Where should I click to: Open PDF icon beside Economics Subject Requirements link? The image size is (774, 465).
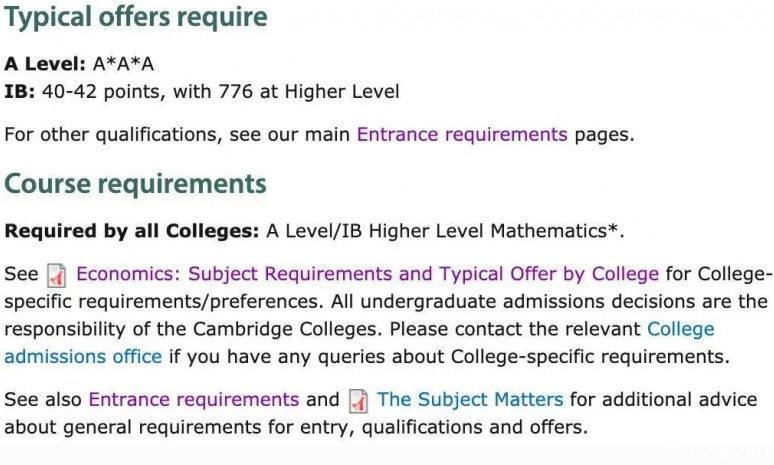pyautogui.click(x=56, y=275)
